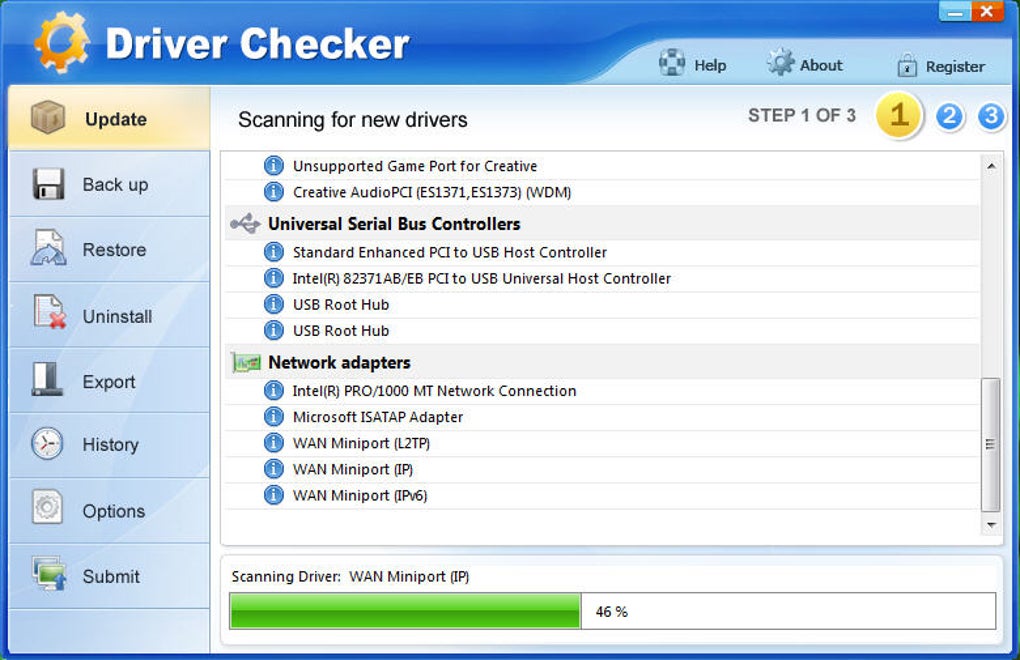Image resolution: width=1020 pixels, height=660 pixels.
Task: Click the USB symbol beside Universal Serial Bus Controllers
Action: [x=245, y=224]
